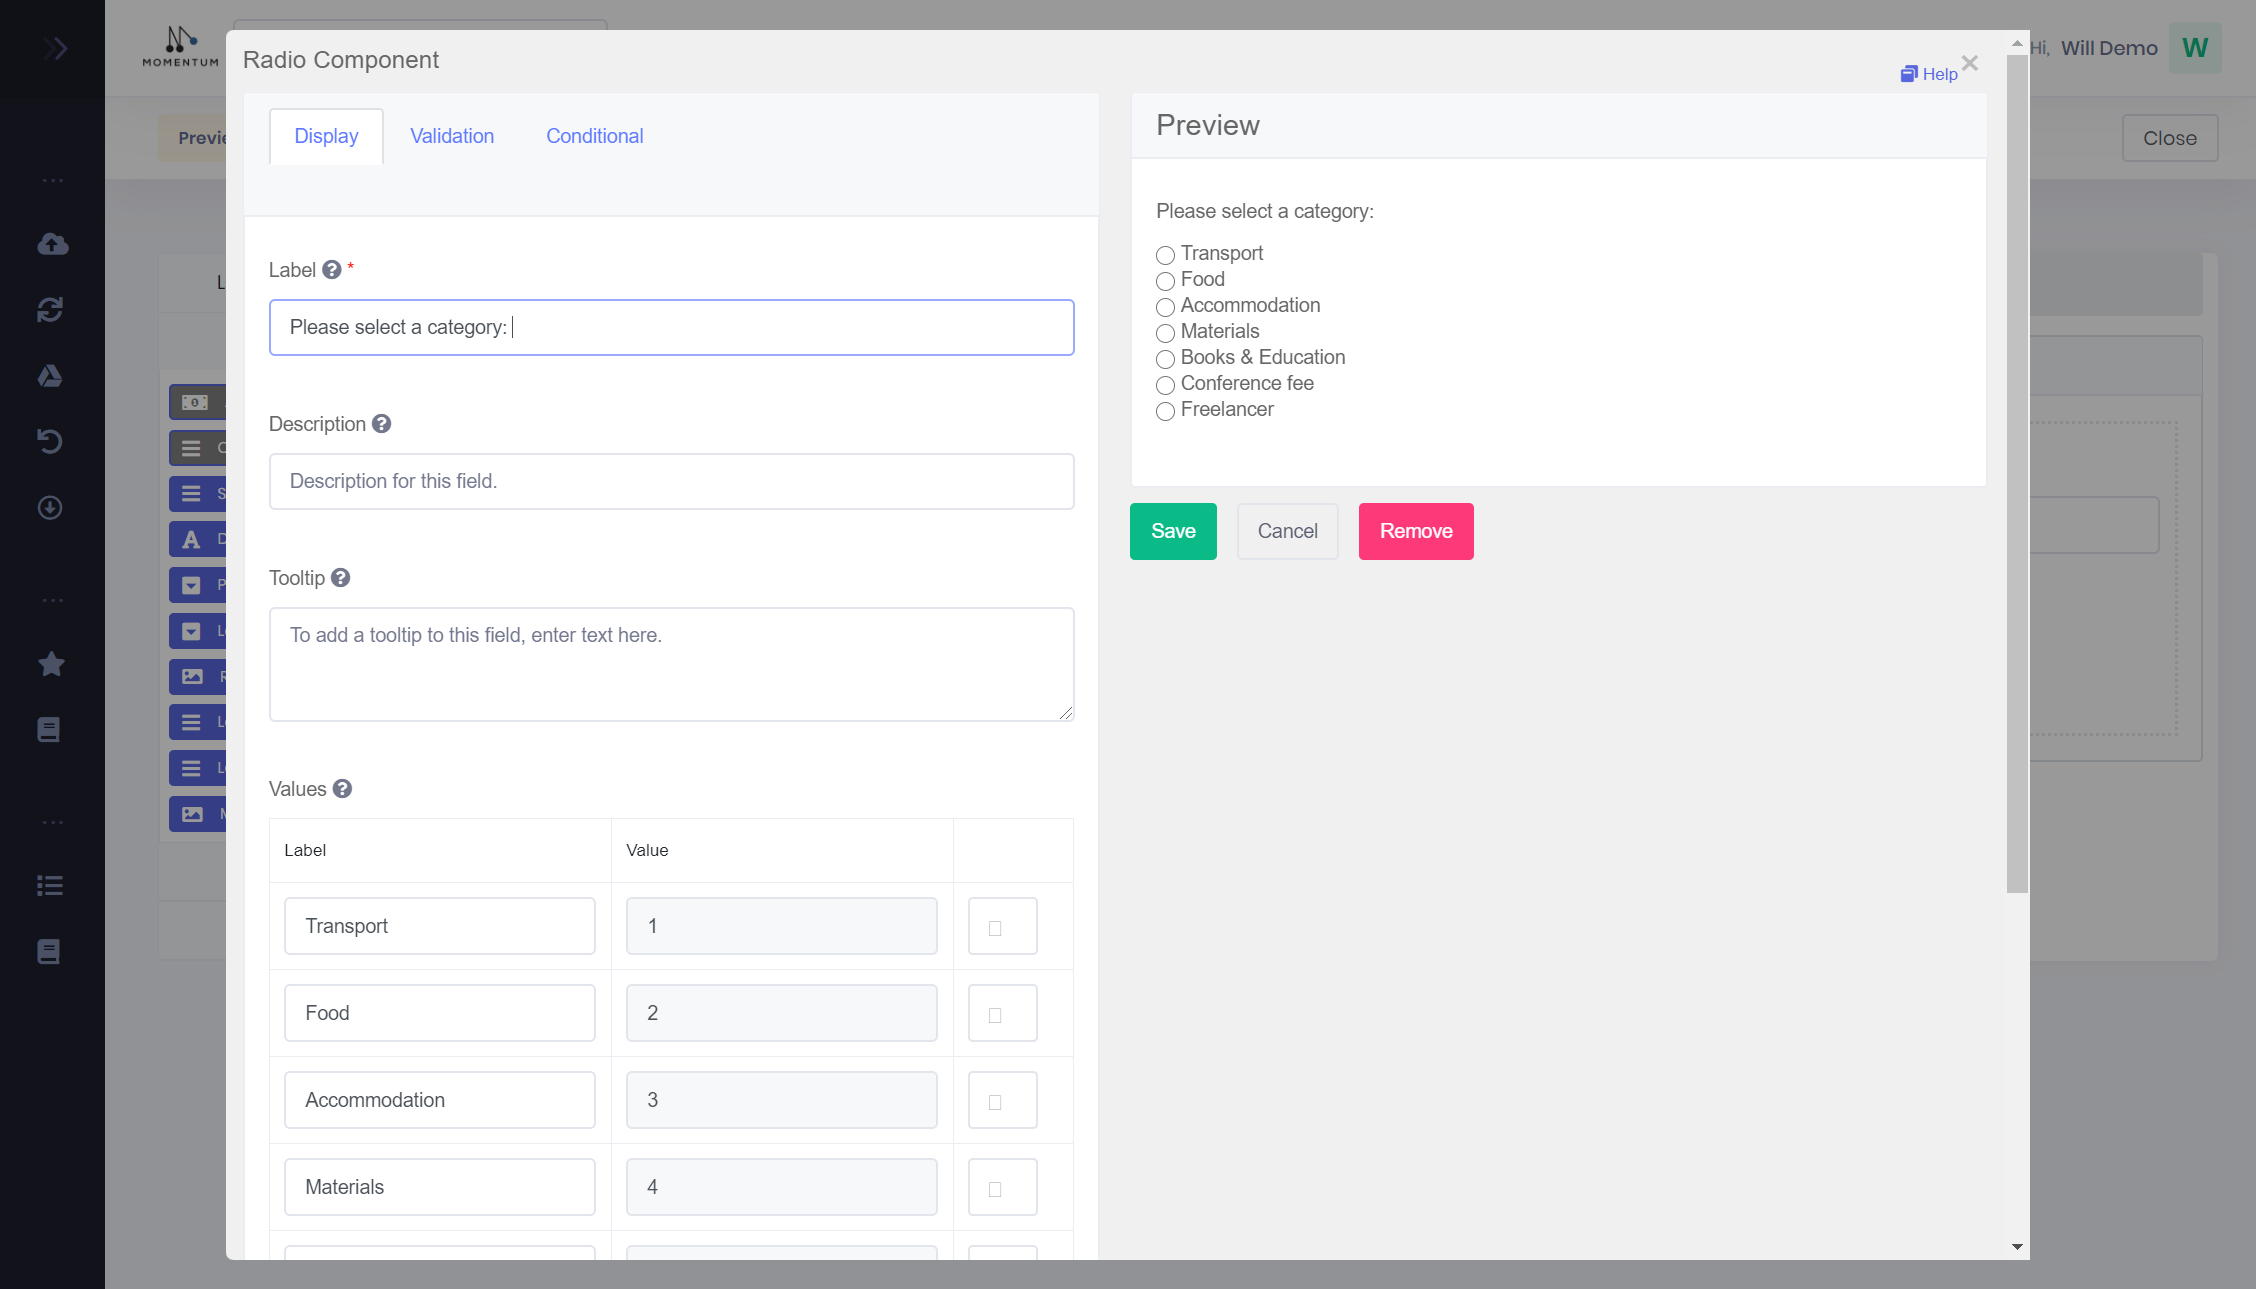Click the Label field help question icon
The height and width of the screenshot is (1289, 2256).
point(332,270)
